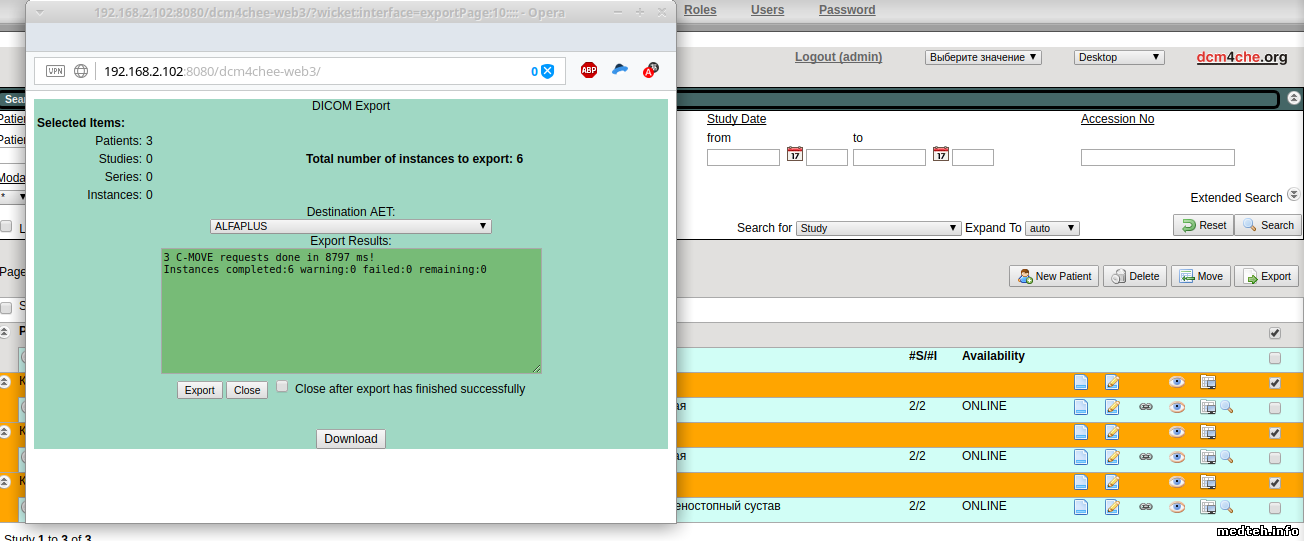Open the Study Date from calendar picker

tap(795, 155)
